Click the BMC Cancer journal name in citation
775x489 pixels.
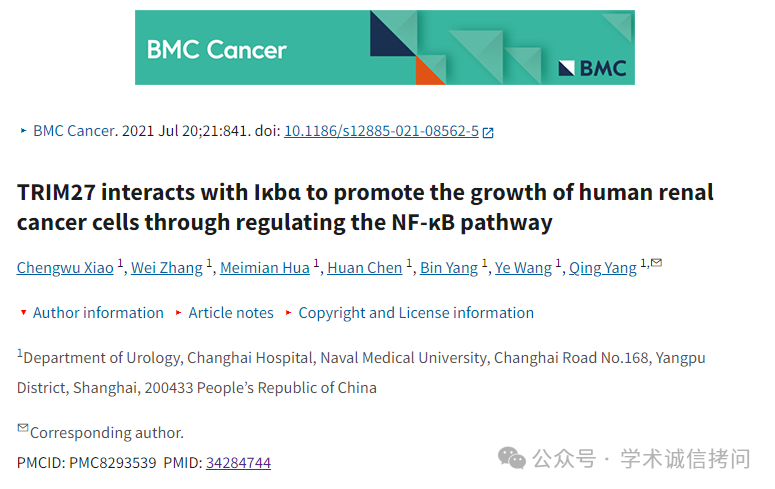point(74,131)
